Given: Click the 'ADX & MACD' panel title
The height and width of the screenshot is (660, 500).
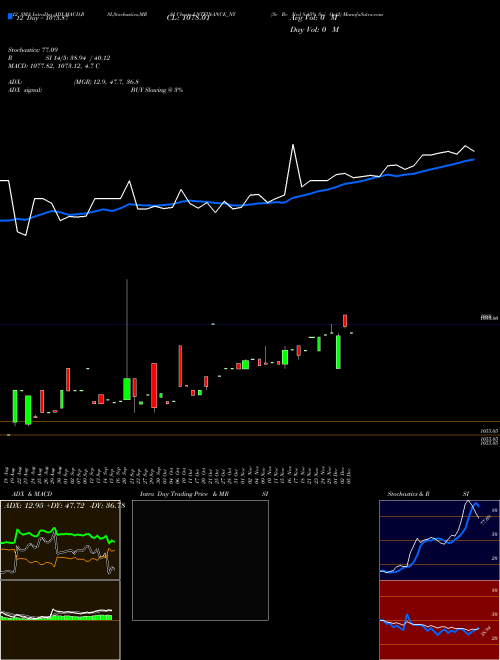Looking at the screenshot, I should pos(32,494).
